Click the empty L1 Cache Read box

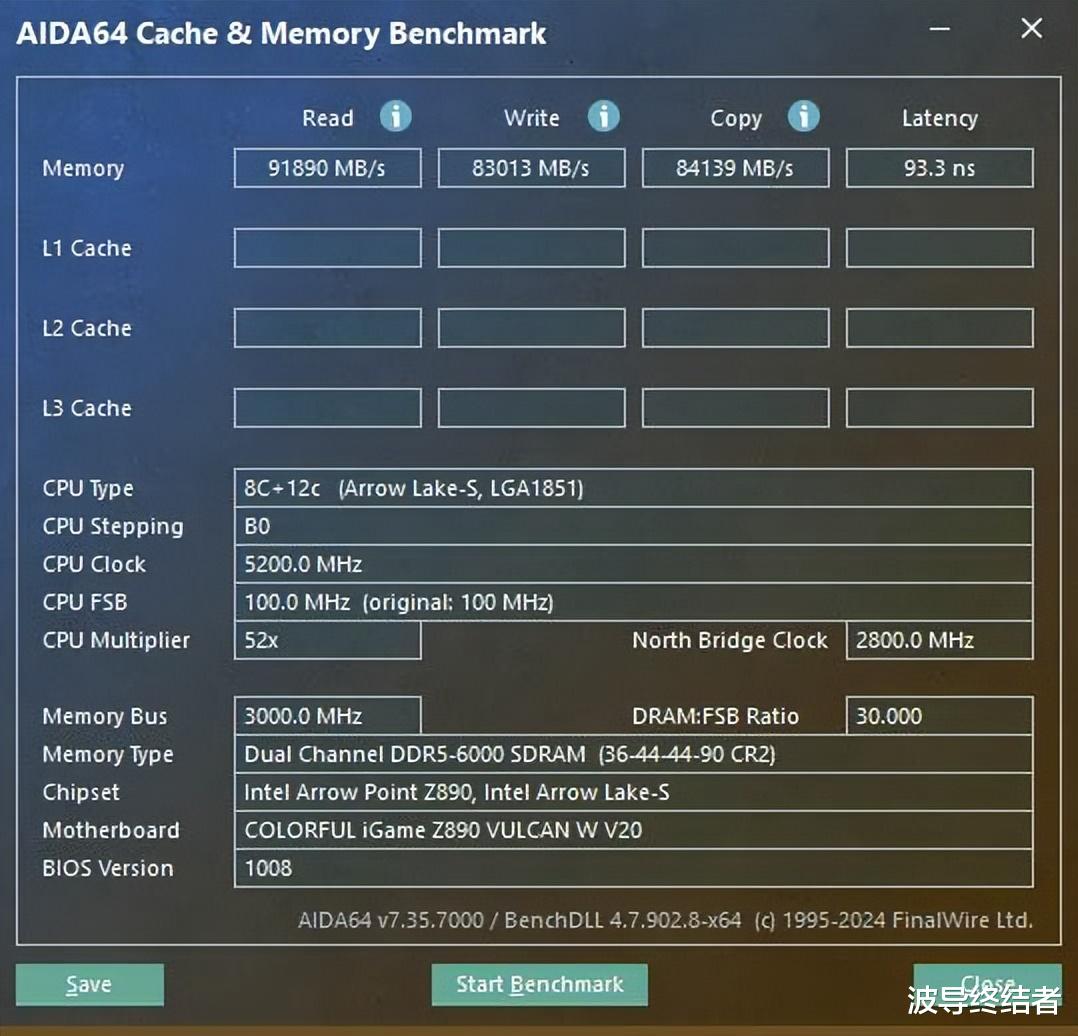(x=327, y=247)
